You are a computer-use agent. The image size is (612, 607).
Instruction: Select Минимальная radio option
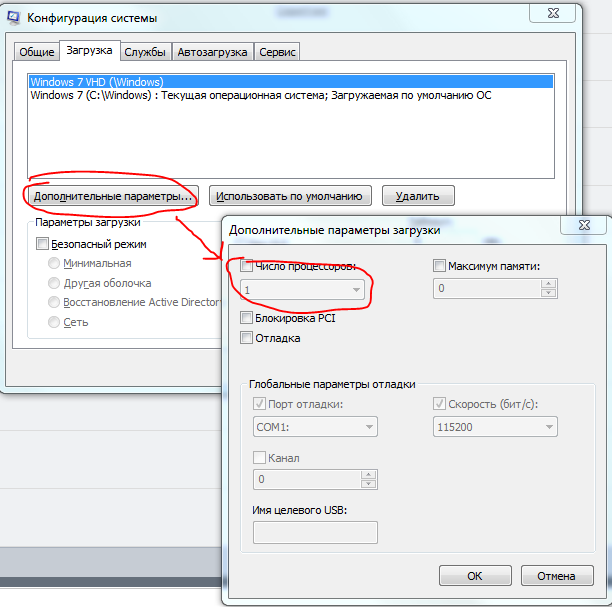coord(53,263)
